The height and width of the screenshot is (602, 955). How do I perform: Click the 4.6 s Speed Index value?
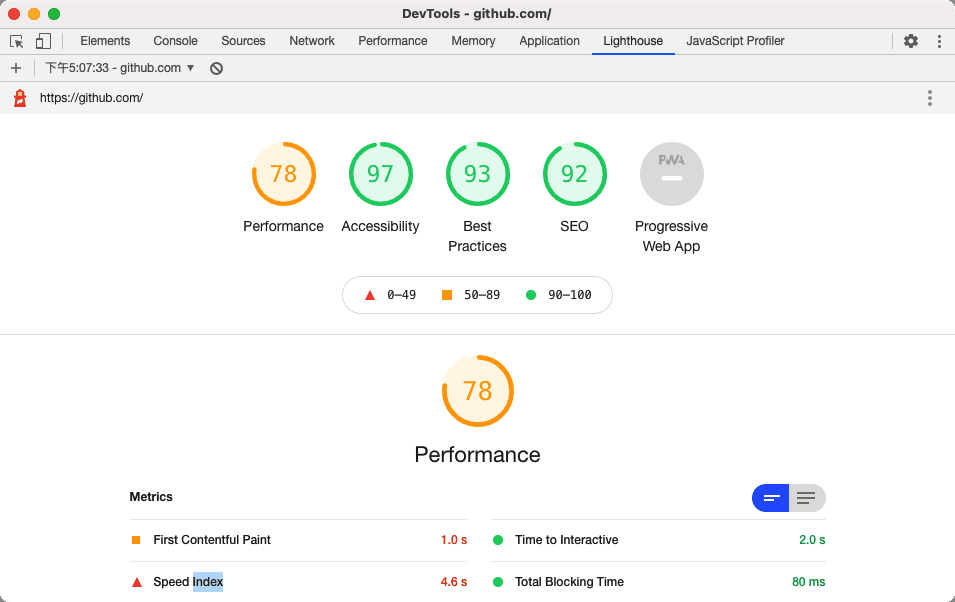coord(454,582)
